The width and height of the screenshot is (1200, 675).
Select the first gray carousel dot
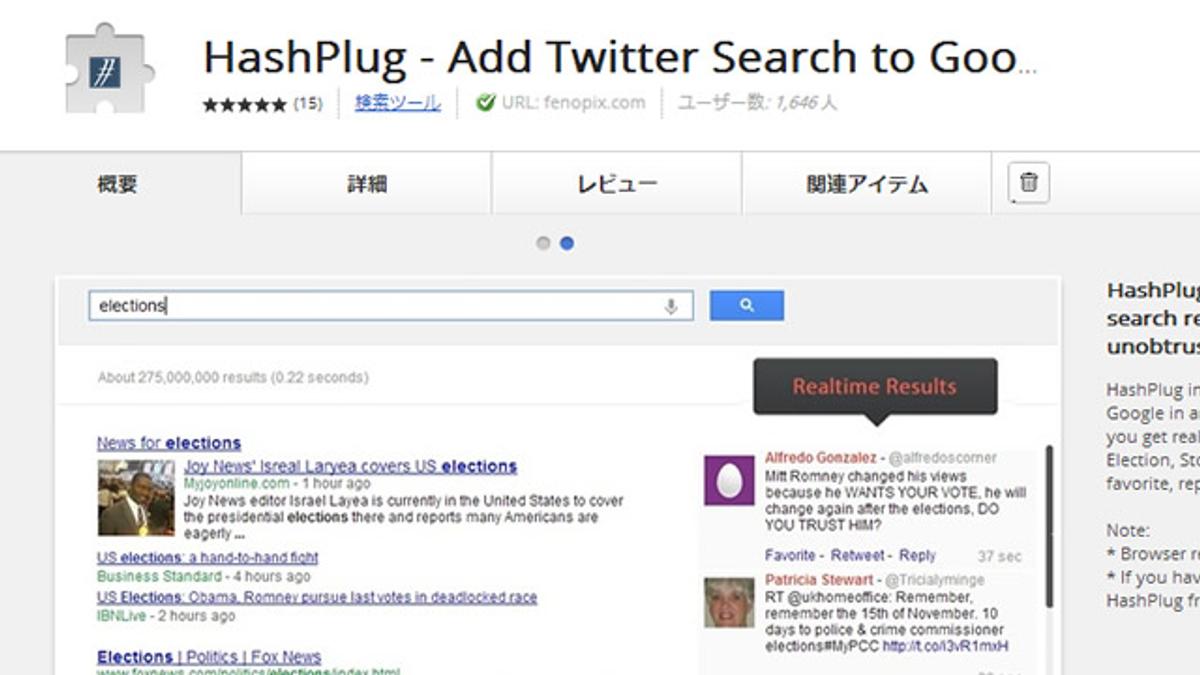pos(543,243)
